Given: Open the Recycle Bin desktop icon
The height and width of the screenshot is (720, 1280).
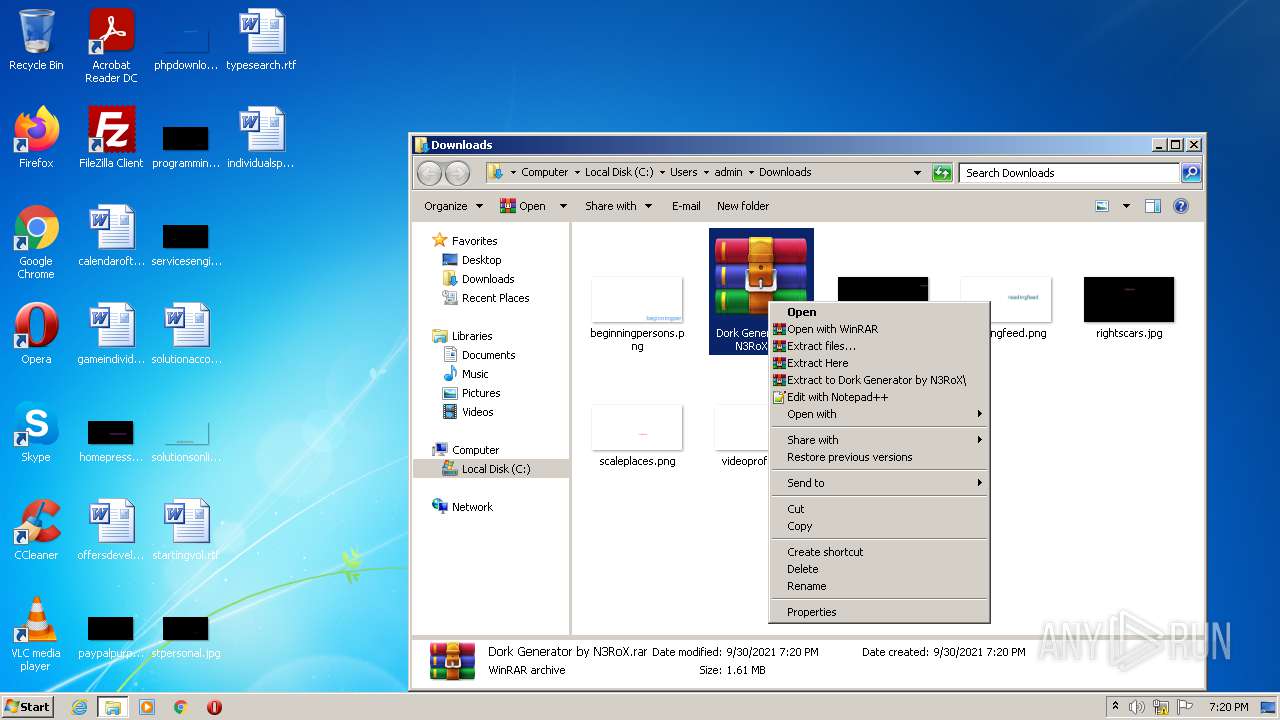Looking at the screenshot, I should pyautogui.click(x=36, y=40).
